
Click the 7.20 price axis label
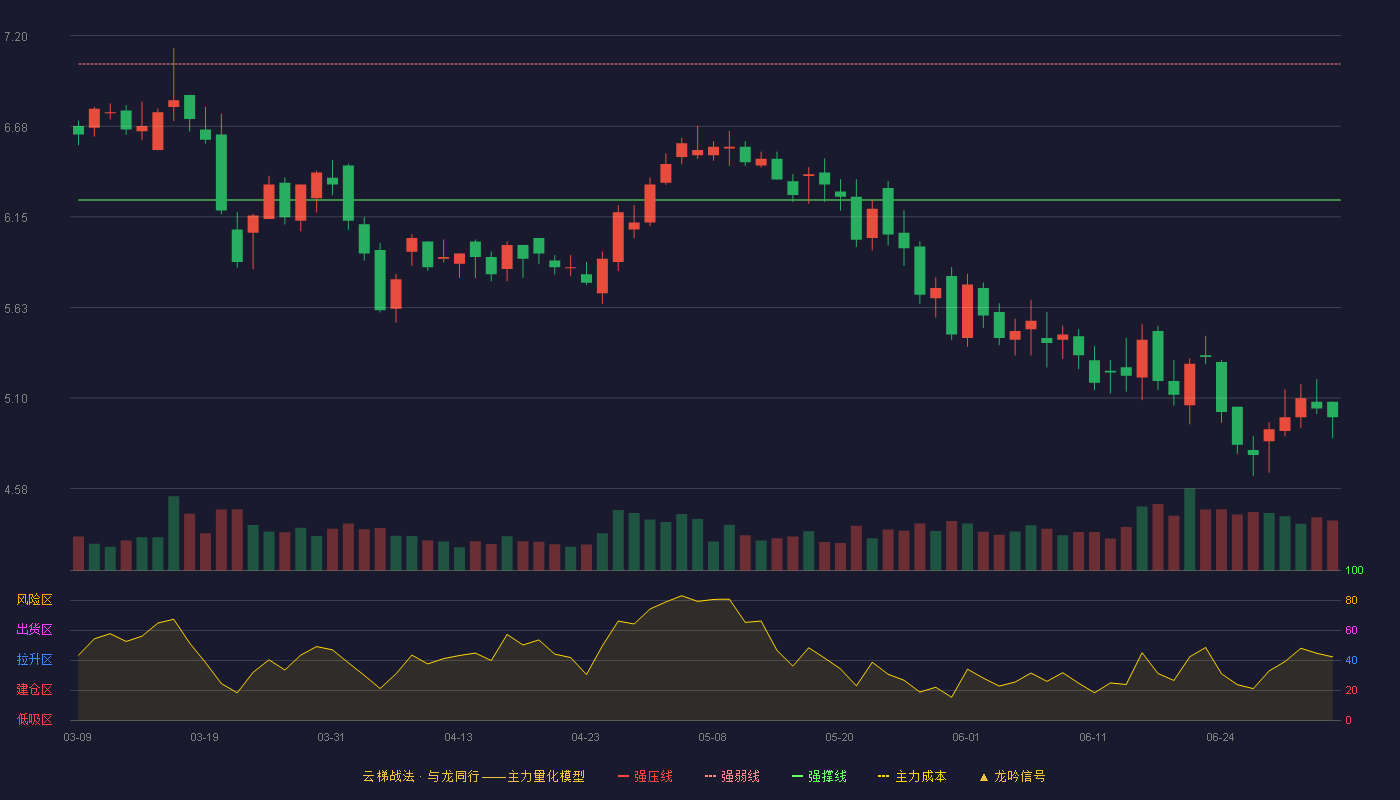pyautogui.click(x=16, y=37)
